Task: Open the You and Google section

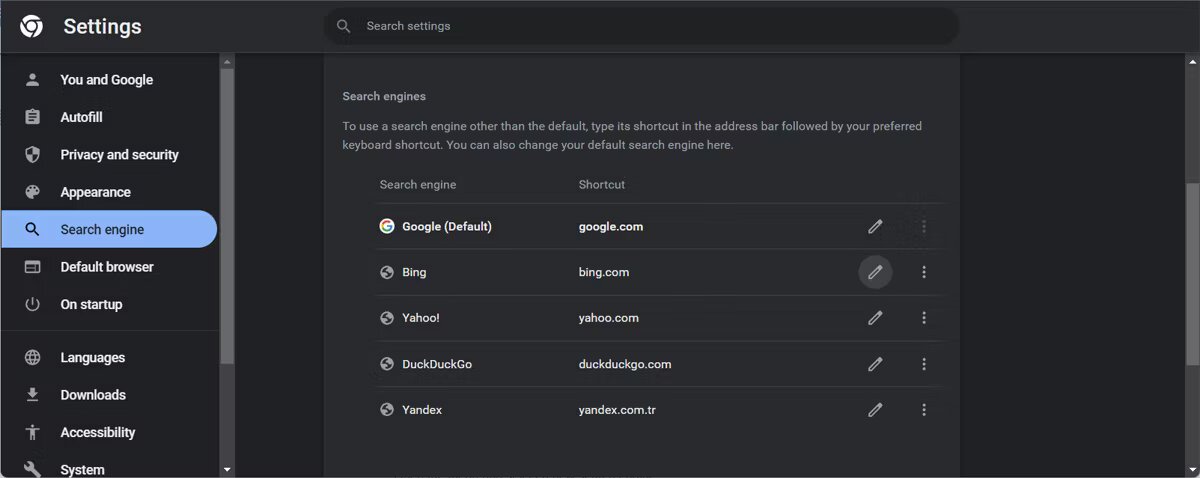Action: [x=108, y=80]
